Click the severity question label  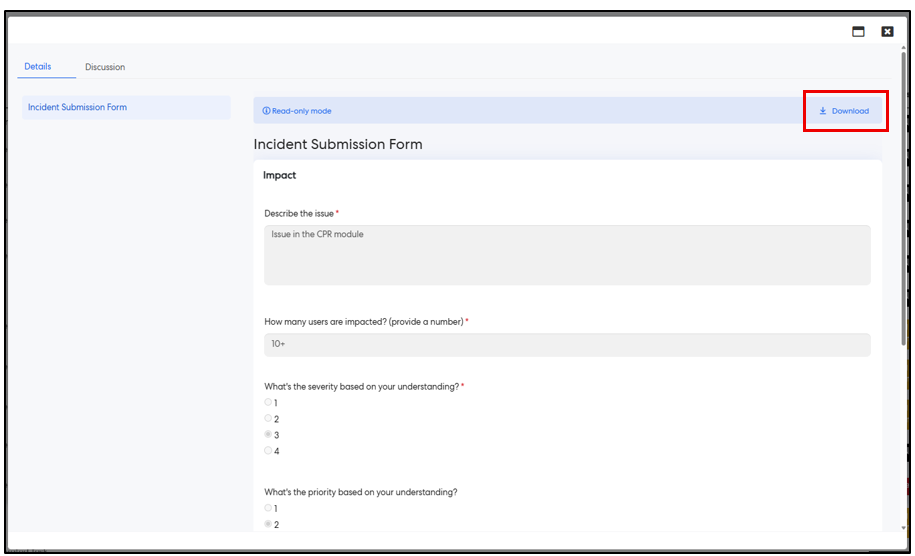(x=361, y=387)
